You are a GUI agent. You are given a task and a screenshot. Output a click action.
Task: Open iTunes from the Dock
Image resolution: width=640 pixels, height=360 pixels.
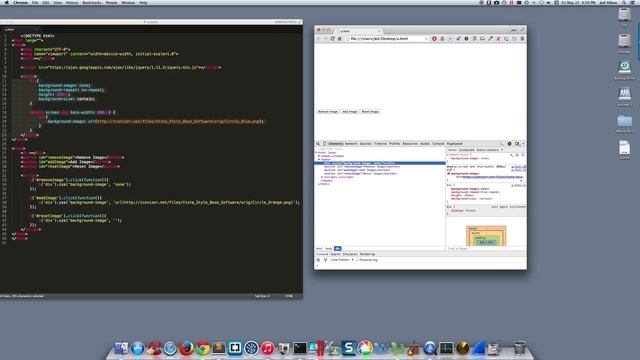(x=267, y=348)
